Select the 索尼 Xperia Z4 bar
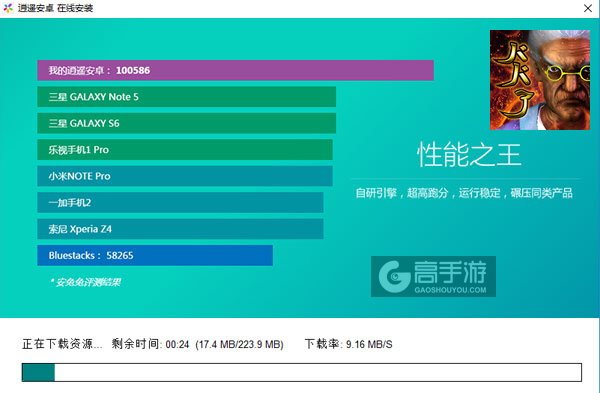600x393 pixels. [180, 229]
